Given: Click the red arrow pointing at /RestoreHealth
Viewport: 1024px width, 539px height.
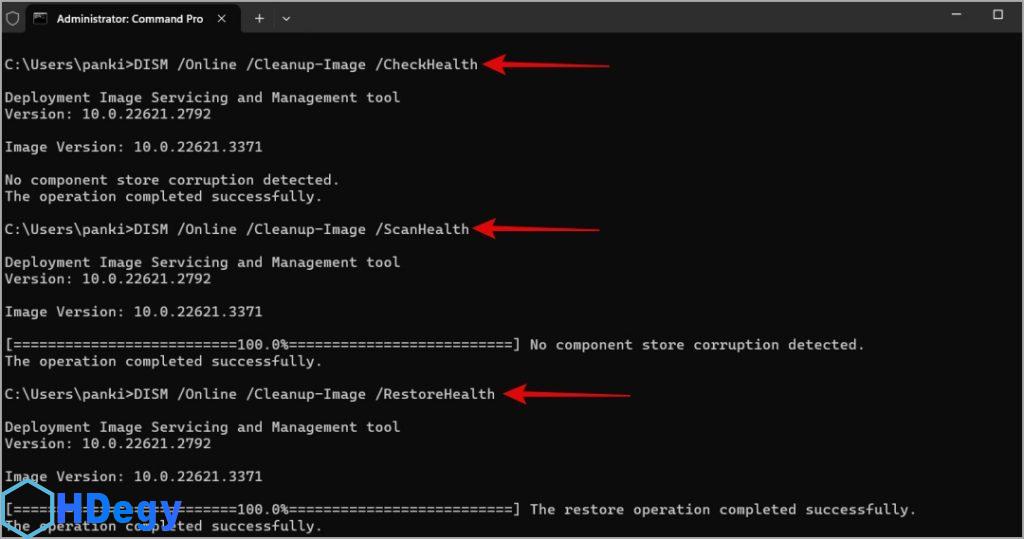Looking at the screenshot, I should 566,395.
